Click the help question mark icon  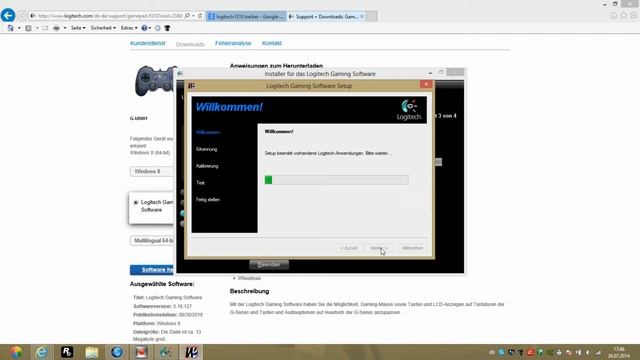[x=144, y=28]
